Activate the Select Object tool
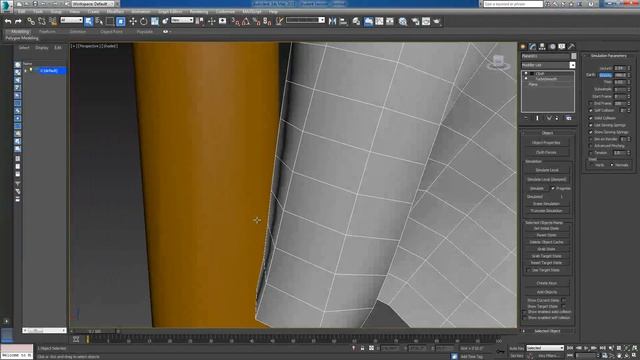The height and width of the screenshot is (360, 640). [89, 21]
